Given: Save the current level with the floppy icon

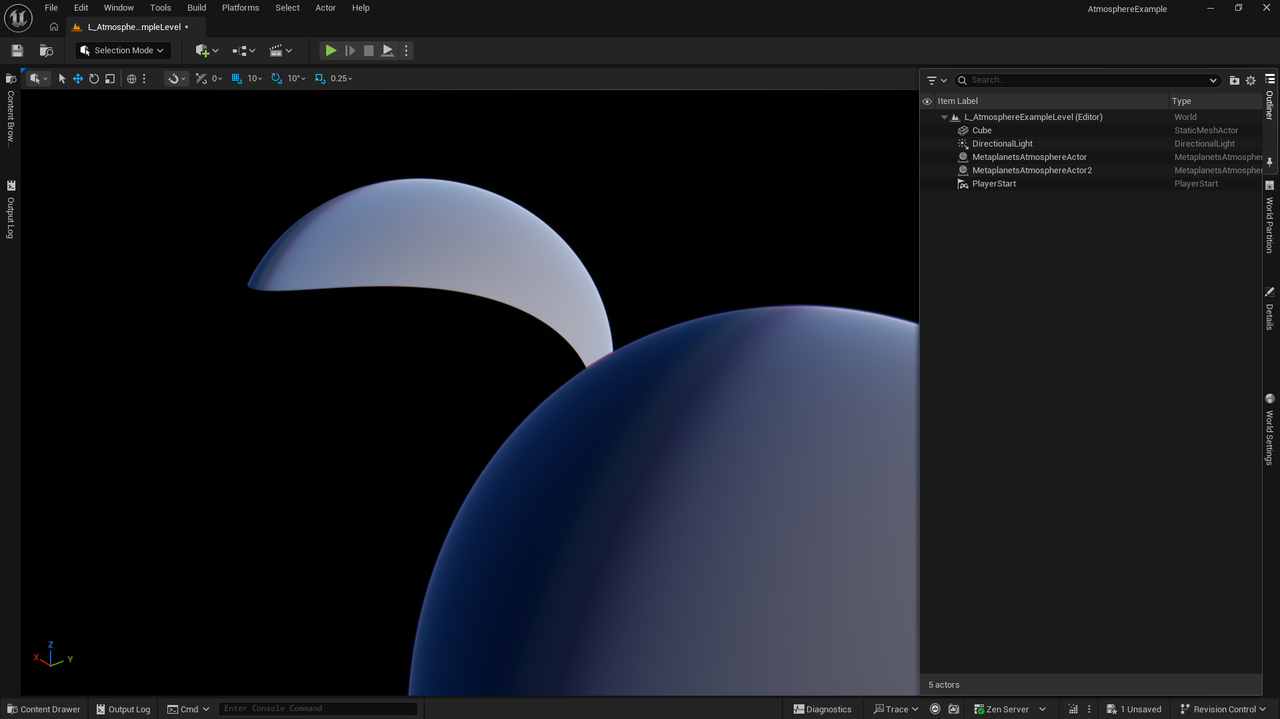Looking at the screenshot, I should point(17,50).
